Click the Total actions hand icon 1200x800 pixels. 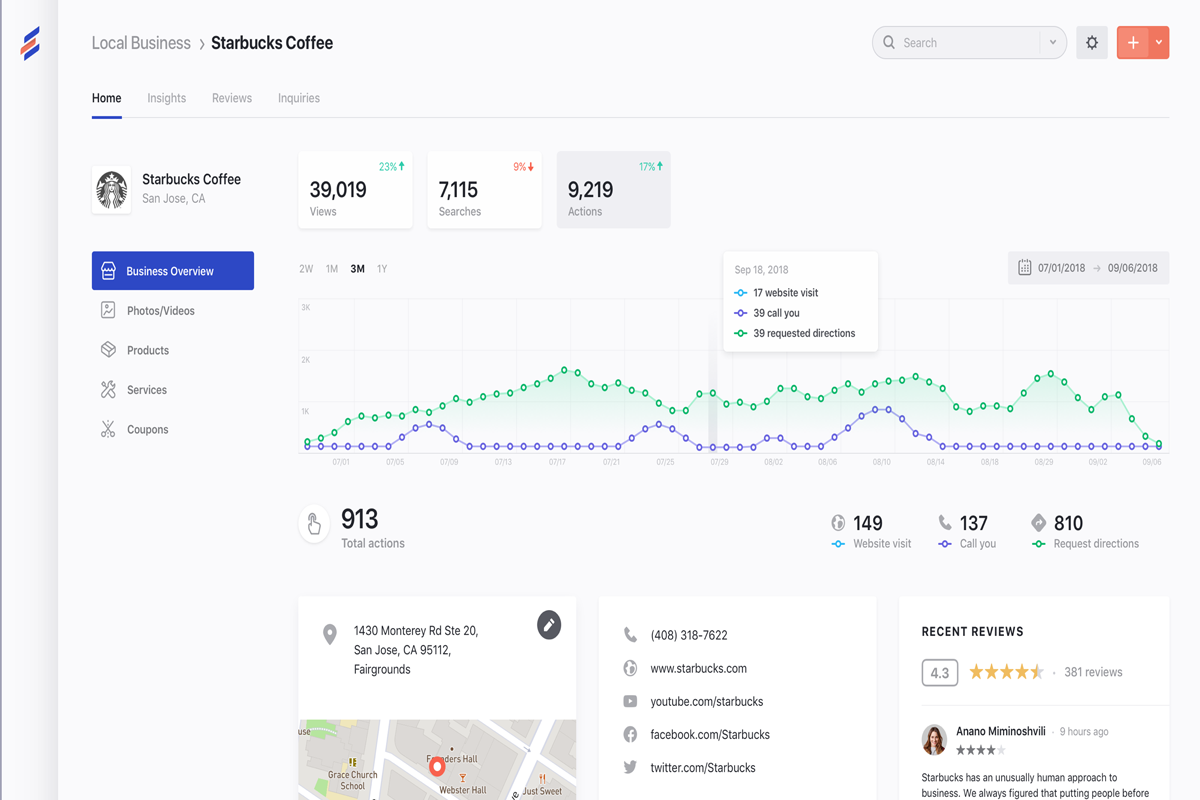click(x=314, y=525)
